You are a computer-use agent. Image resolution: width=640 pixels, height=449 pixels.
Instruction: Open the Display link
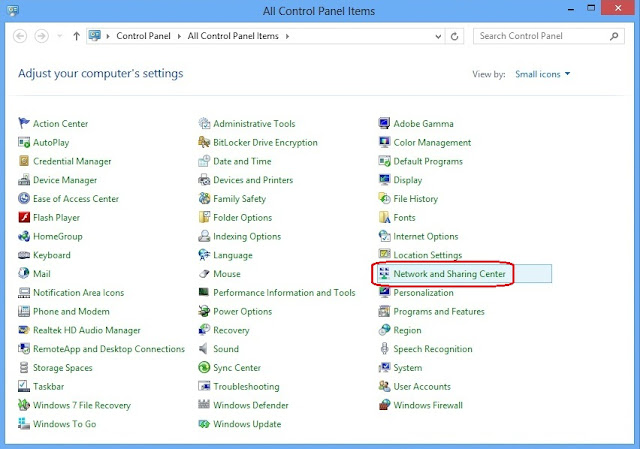407,180
